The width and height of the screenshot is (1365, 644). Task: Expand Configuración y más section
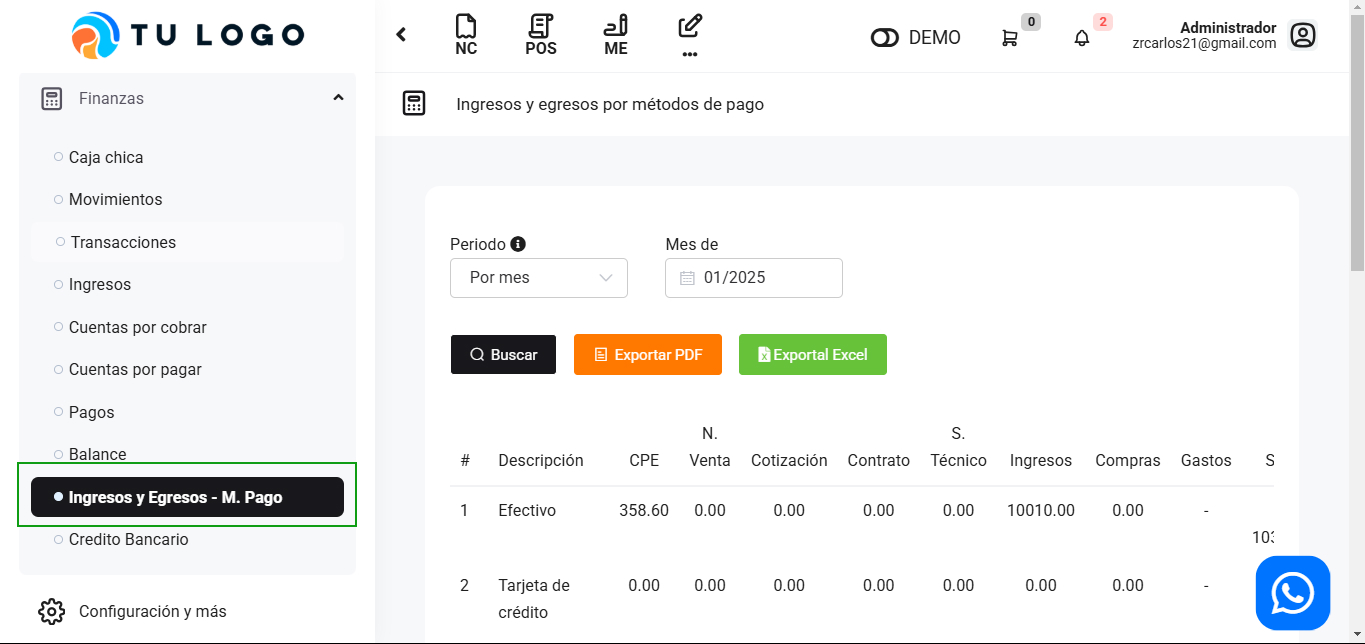click(x=152, y=611)
